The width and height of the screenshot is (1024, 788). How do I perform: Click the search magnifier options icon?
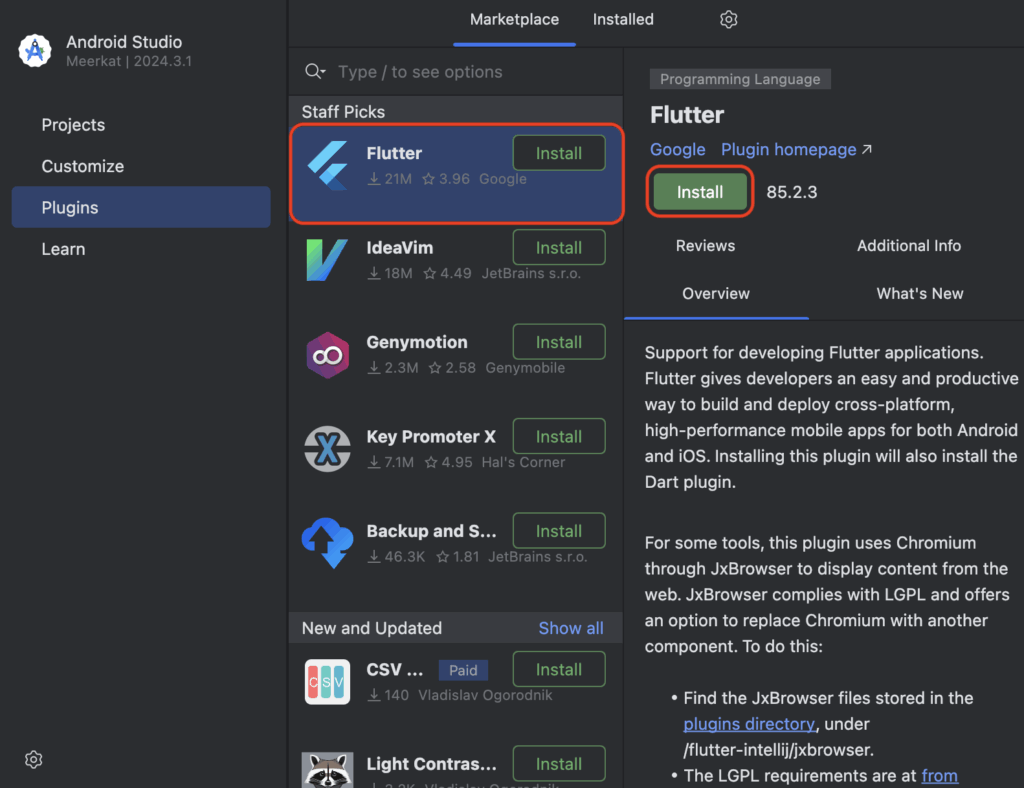[315, 71]
